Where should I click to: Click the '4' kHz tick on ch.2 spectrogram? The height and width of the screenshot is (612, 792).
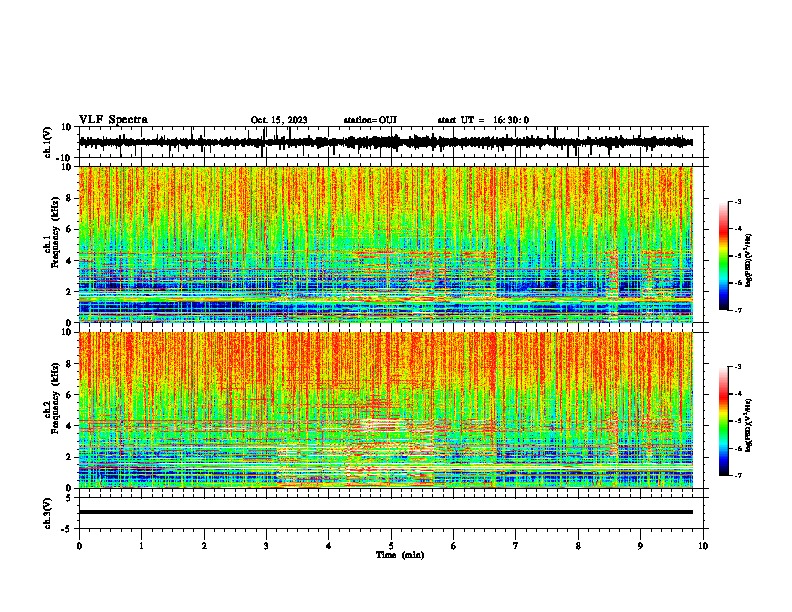tap(69, 426)
